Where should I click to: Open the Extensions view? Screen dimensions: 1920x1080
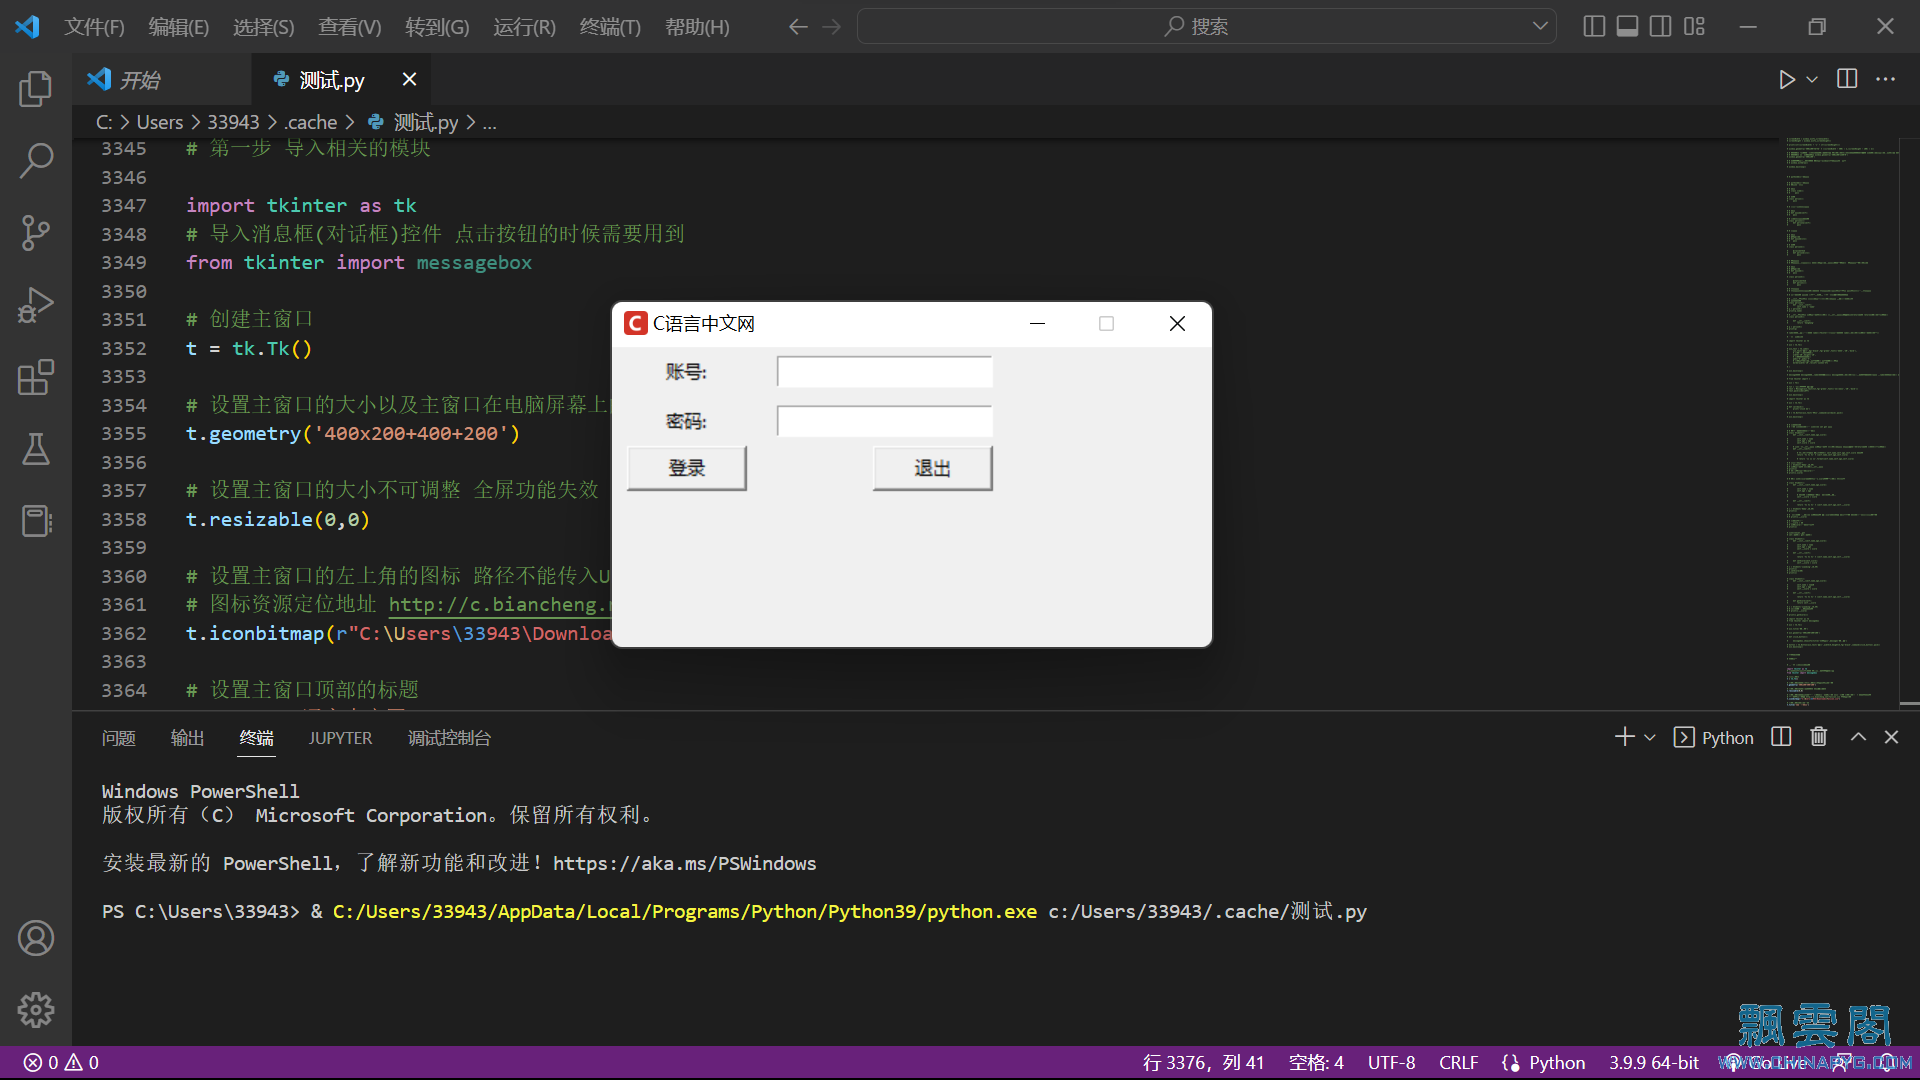(36, 377)
